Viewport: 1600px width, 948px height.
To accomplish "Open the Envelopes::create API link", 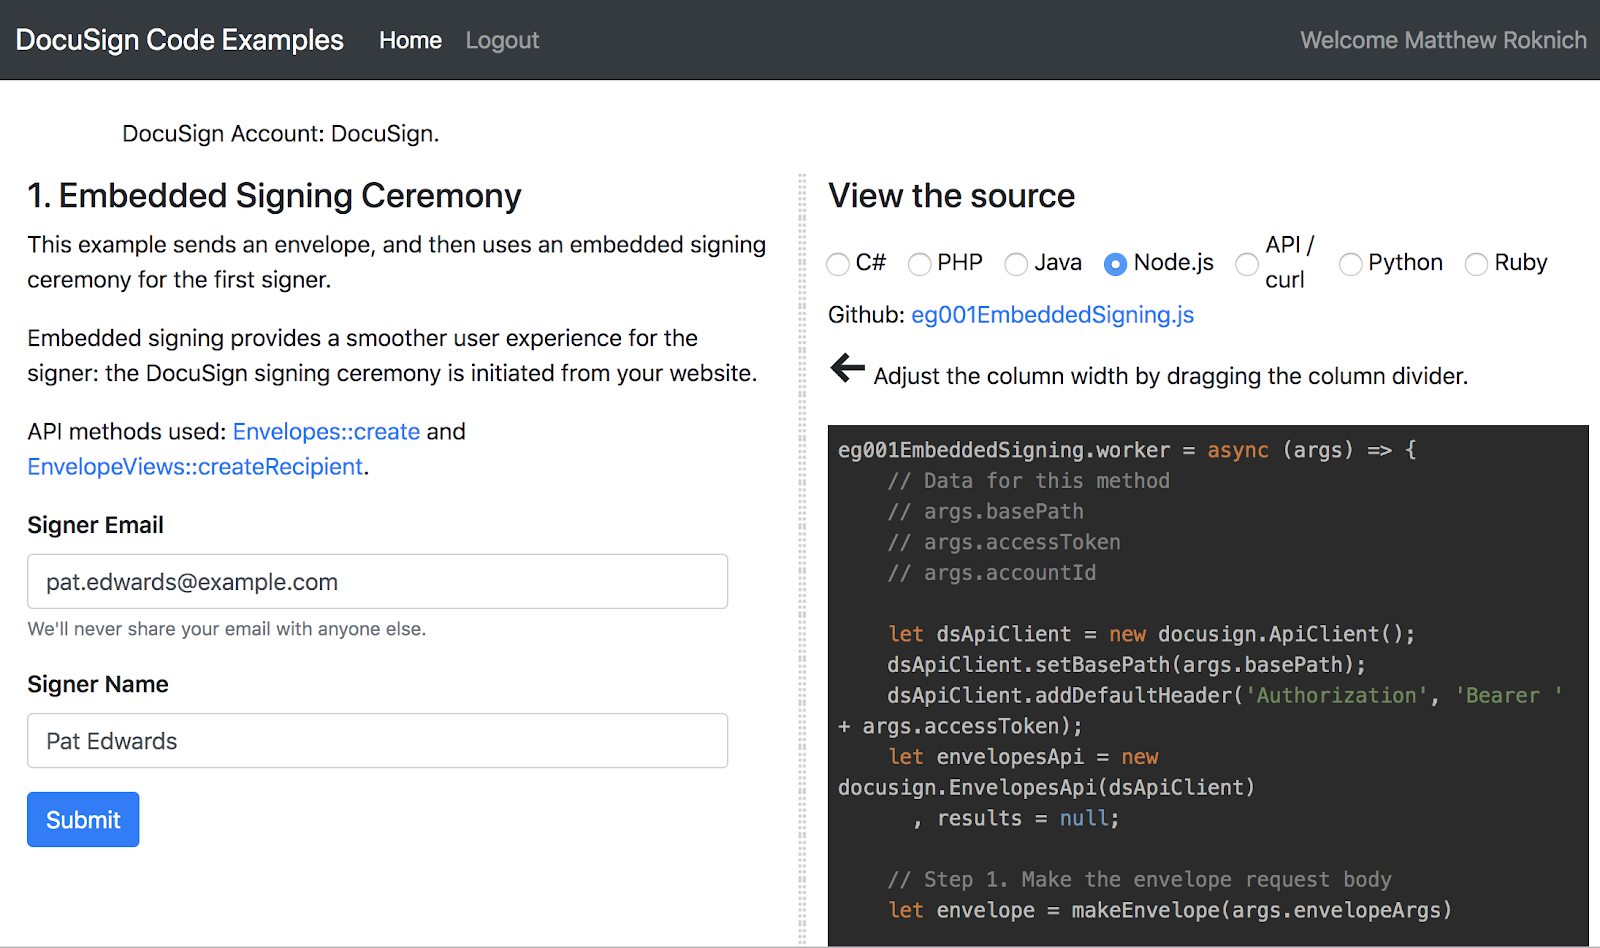I will (326, 432).
